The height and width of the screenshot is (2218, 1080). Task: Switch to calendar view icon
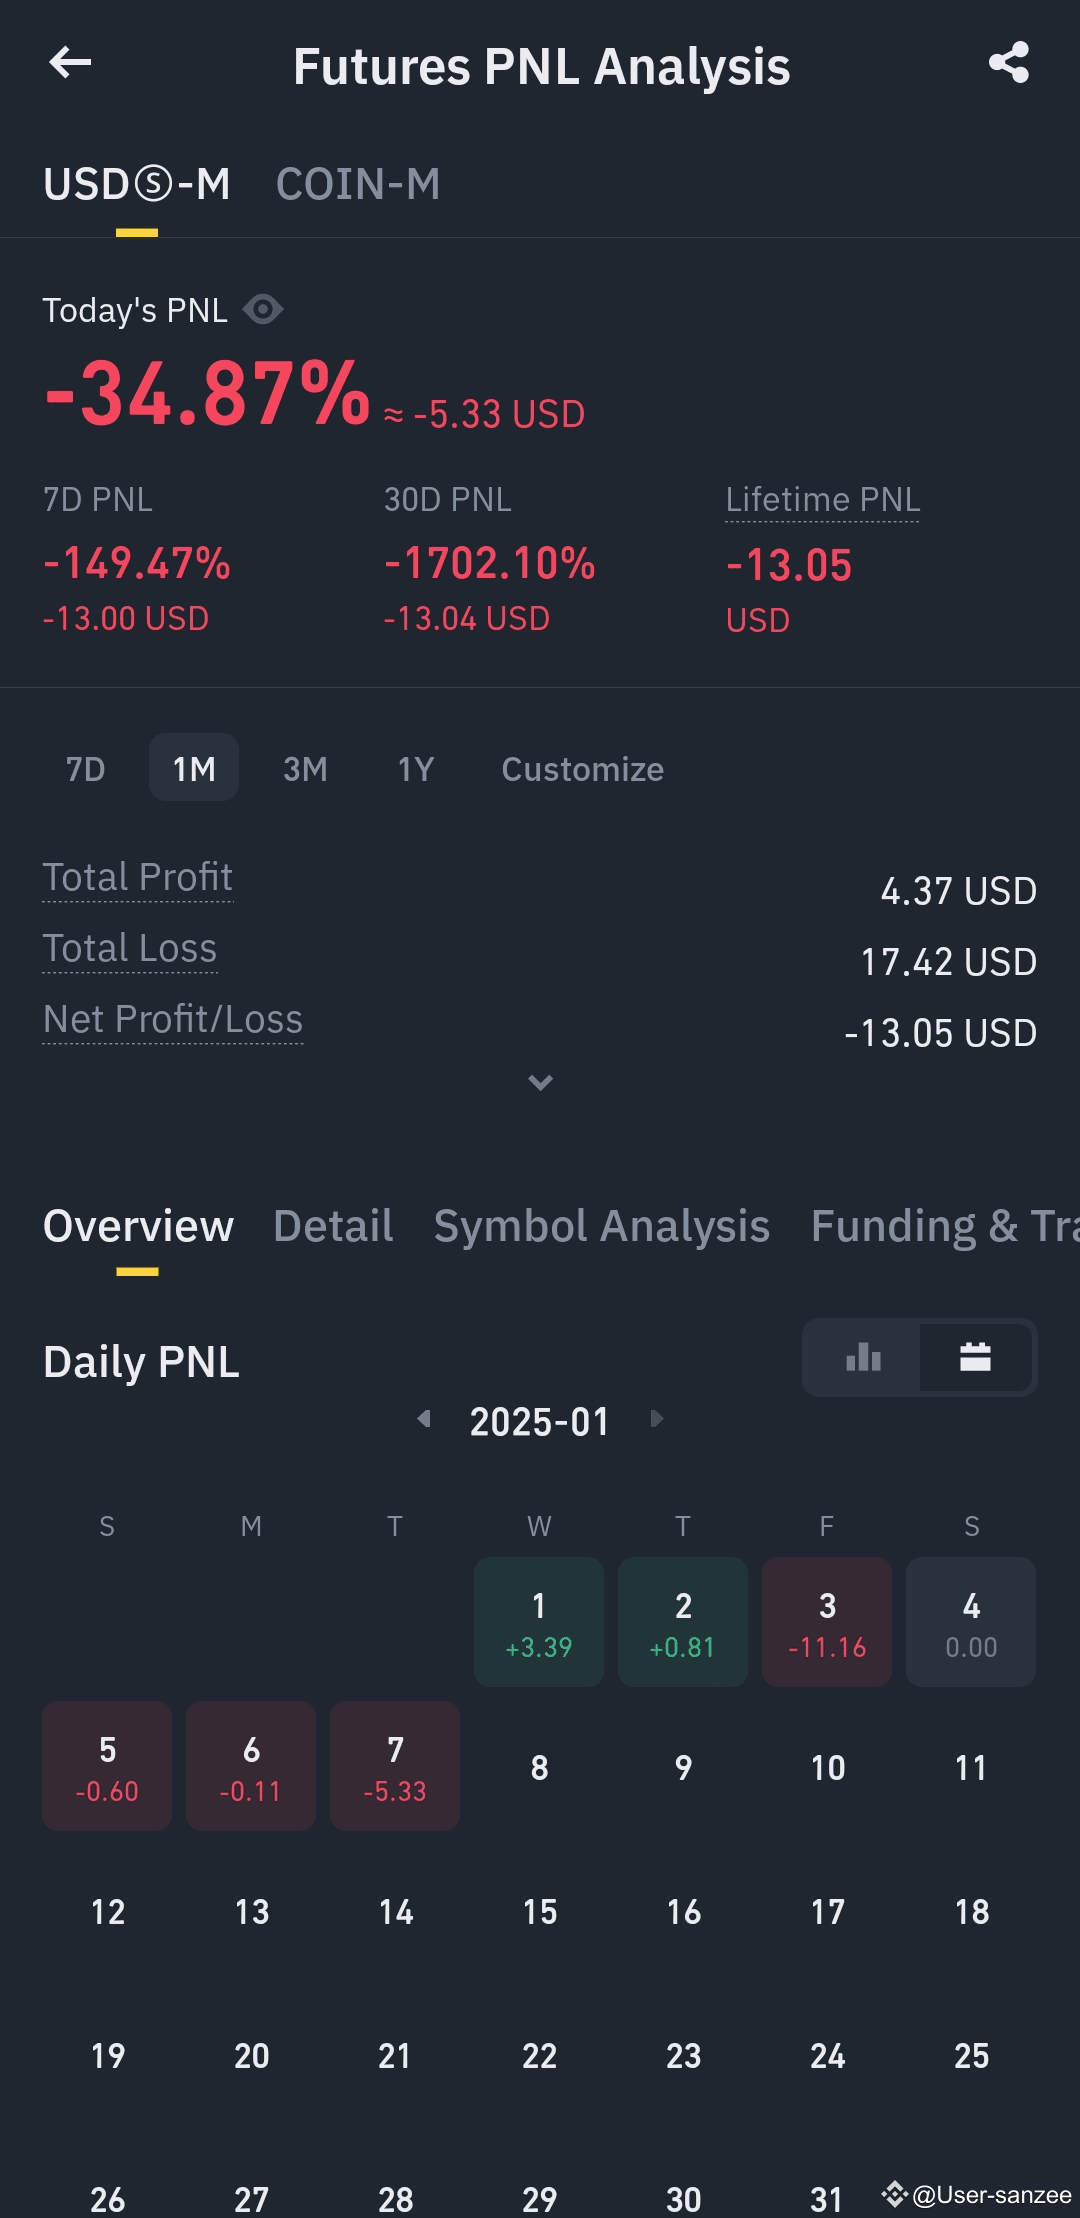(x=975, y=1357)
